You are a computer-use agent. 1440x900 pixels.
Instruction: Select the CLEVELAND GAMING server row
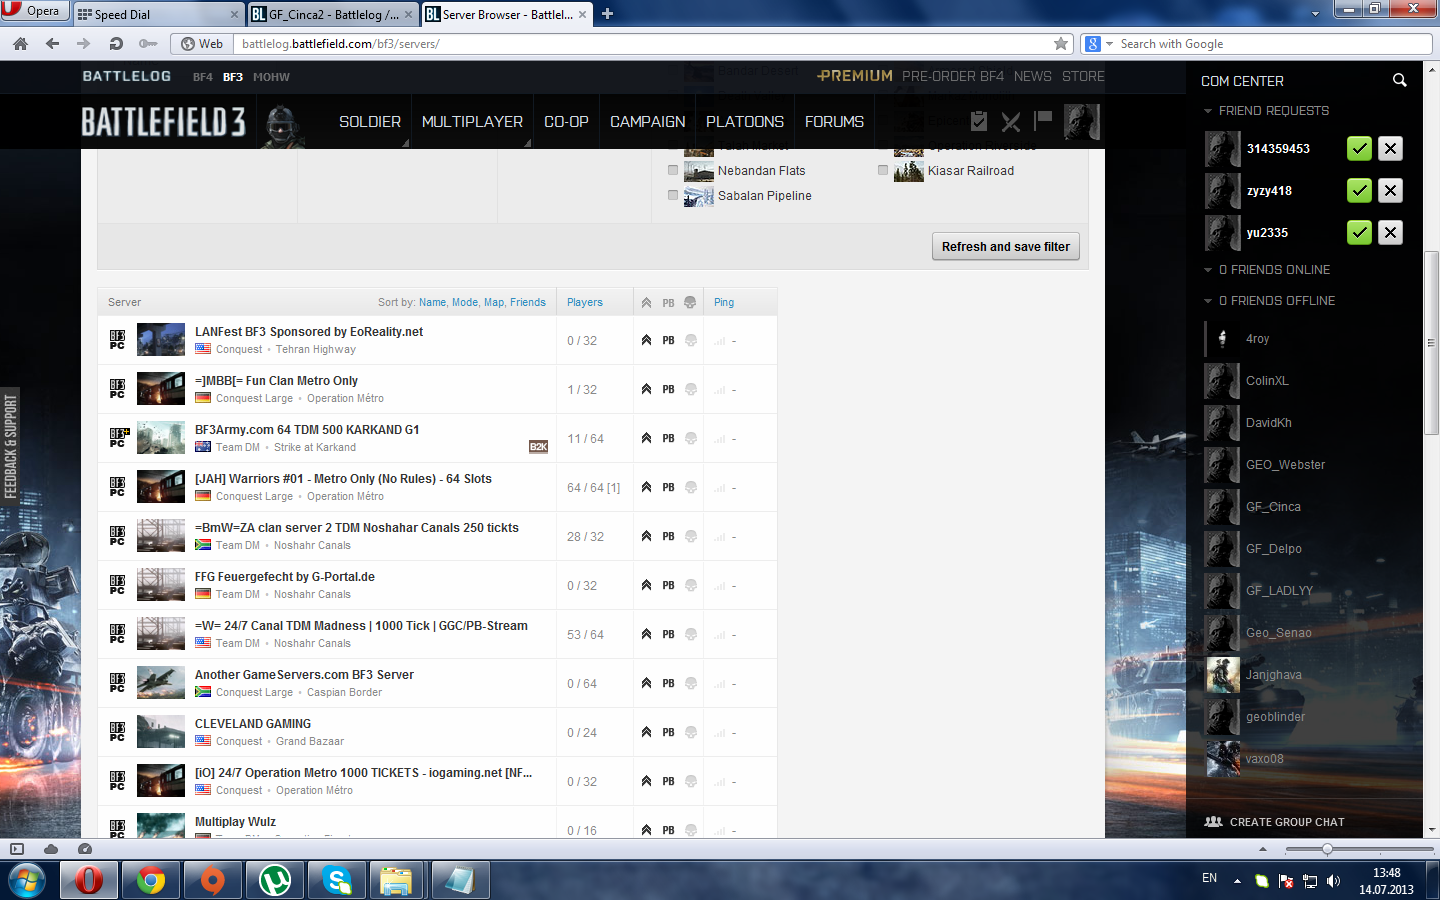click(437, 732)
